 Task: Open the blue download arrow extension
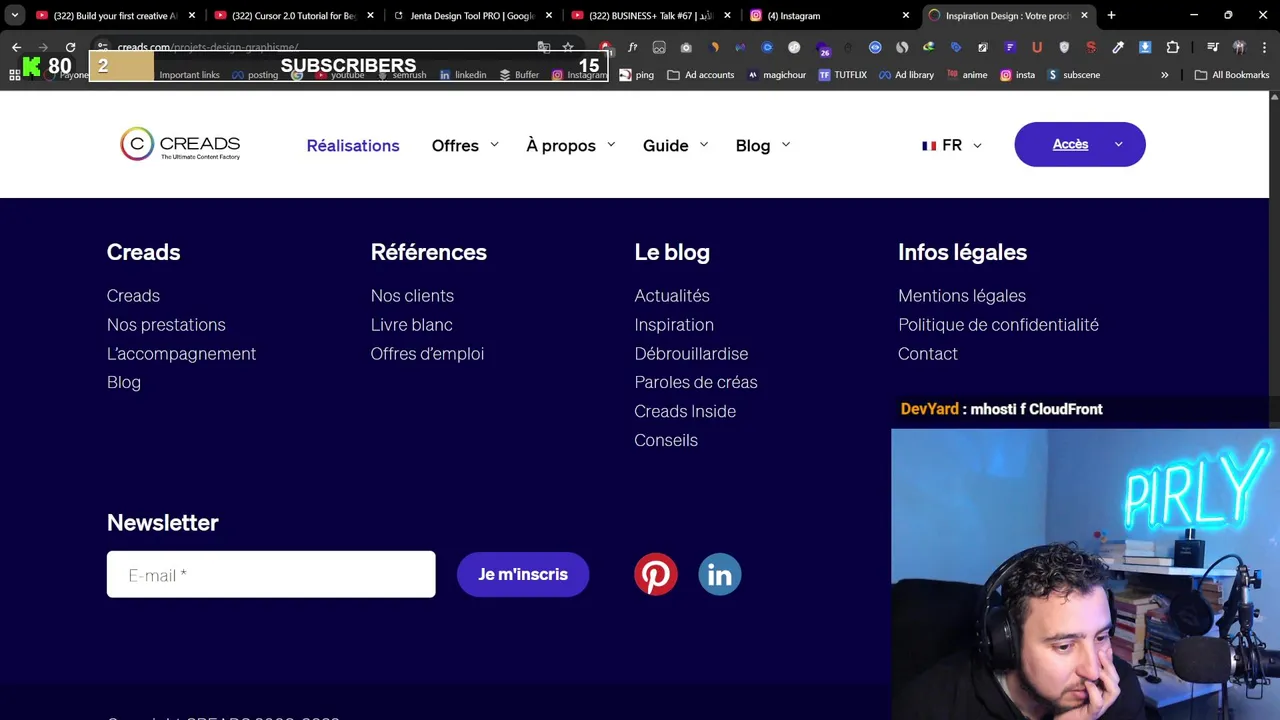(x=1145, y=47)
